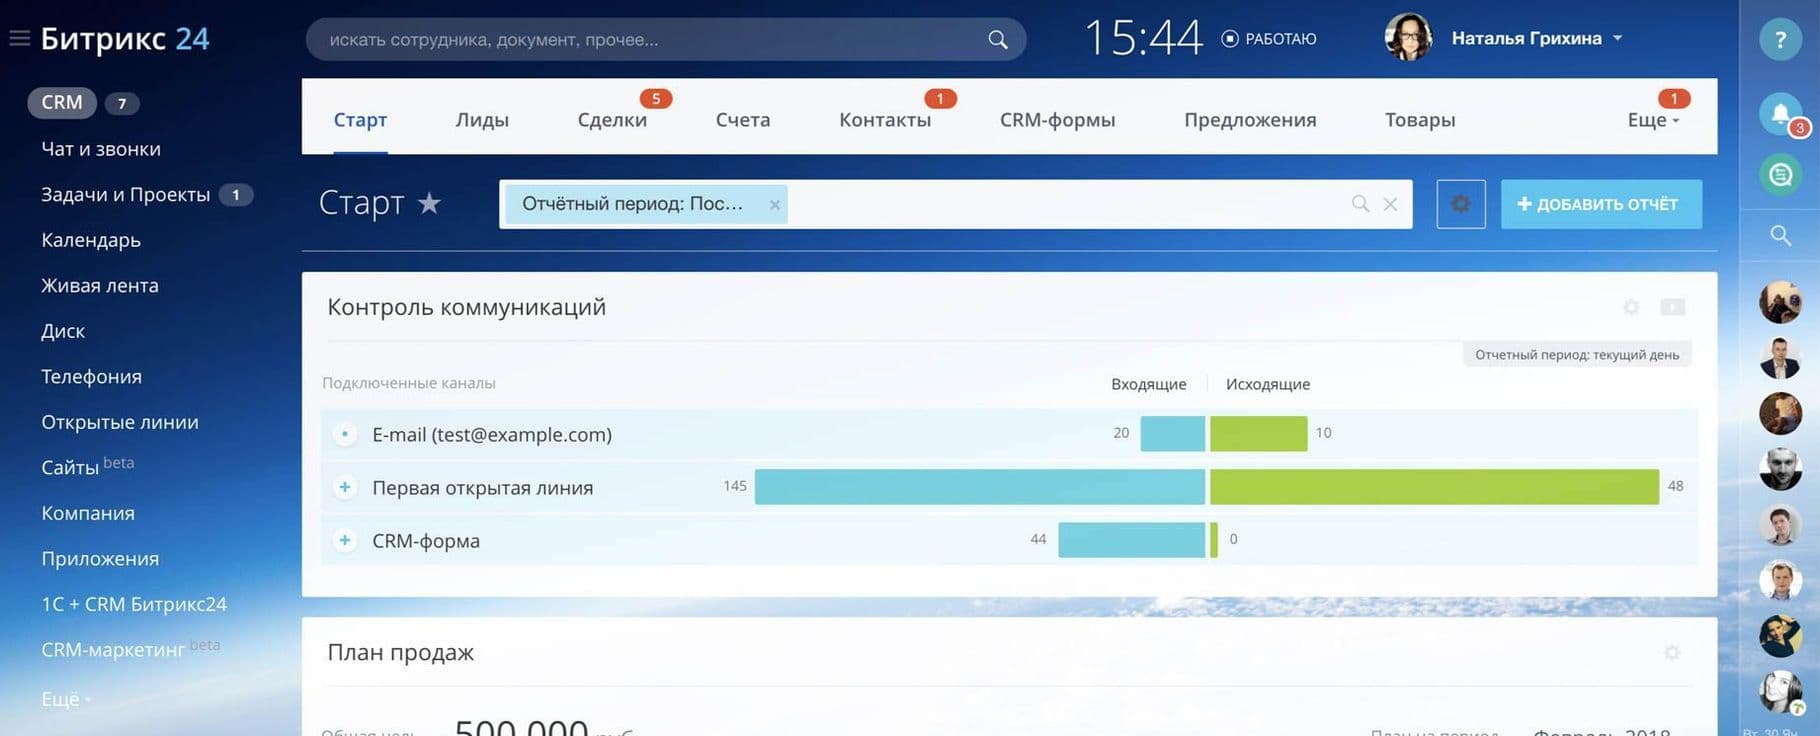Viewport: 1820px width, 736px height.
Task: Open the Контакты tab
Action: pyautogui.click(x=885, y=120)
